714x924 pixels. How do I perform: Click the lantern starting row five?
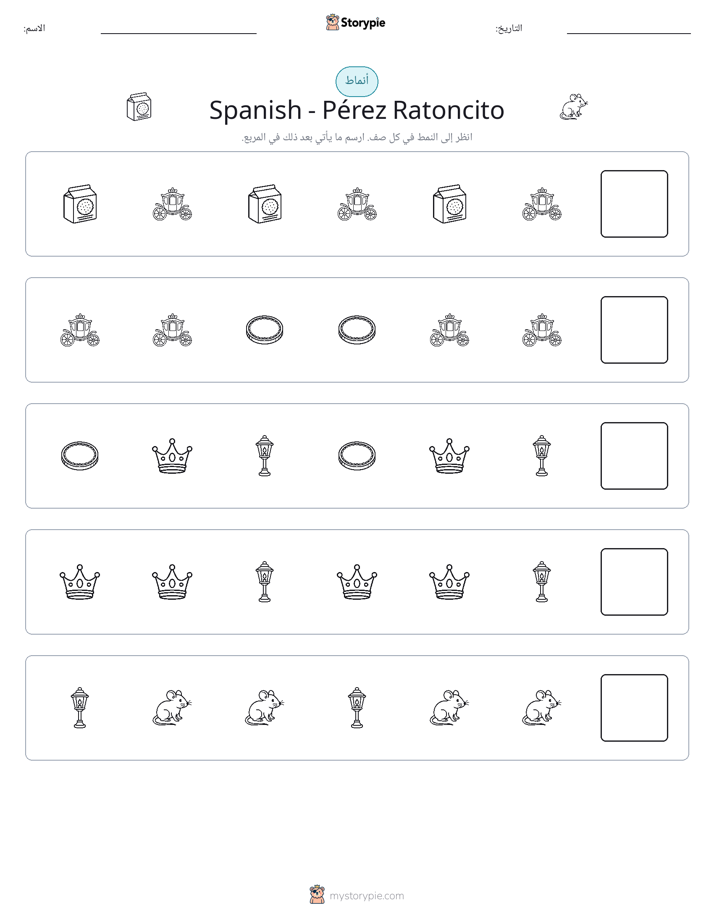tap(80, 708)
